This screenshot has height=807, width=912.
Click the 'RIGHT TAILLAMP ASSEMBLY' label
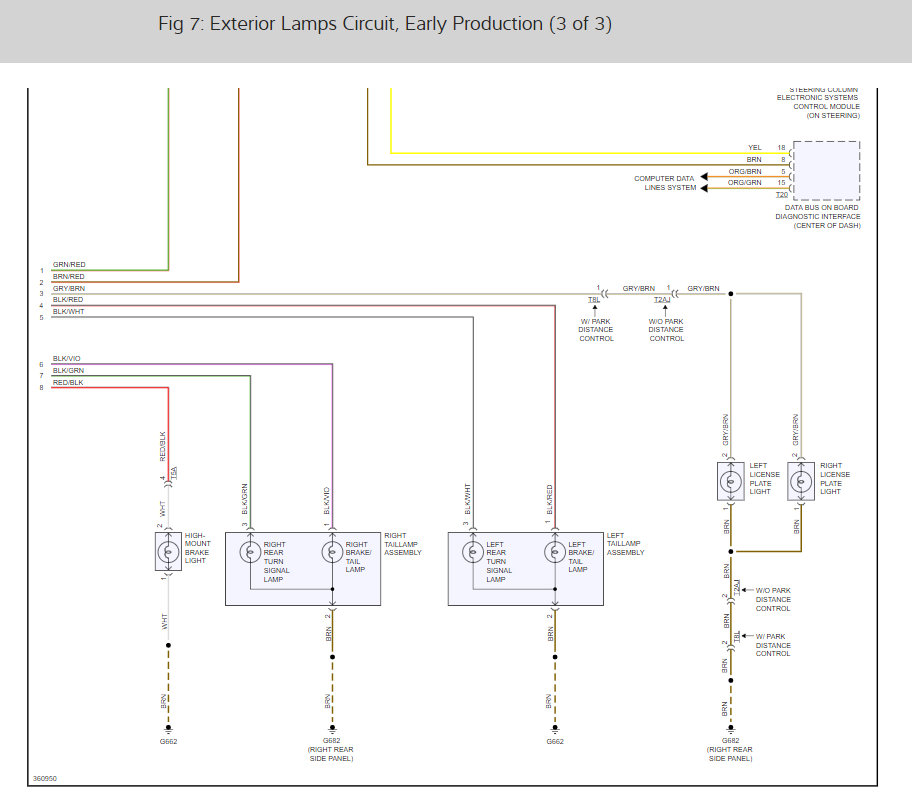pyautogui.click(x=402, y=544)
